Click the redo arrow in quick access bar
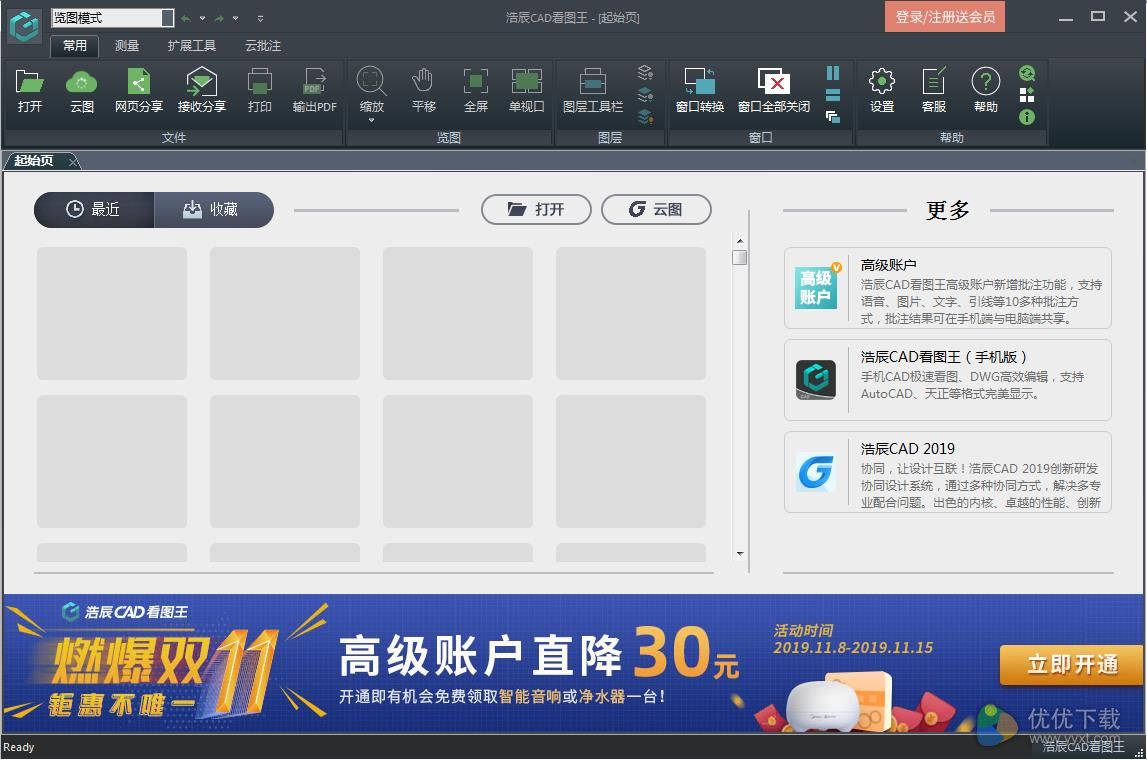Viewport: 1147px width, 760px height. 219,18
